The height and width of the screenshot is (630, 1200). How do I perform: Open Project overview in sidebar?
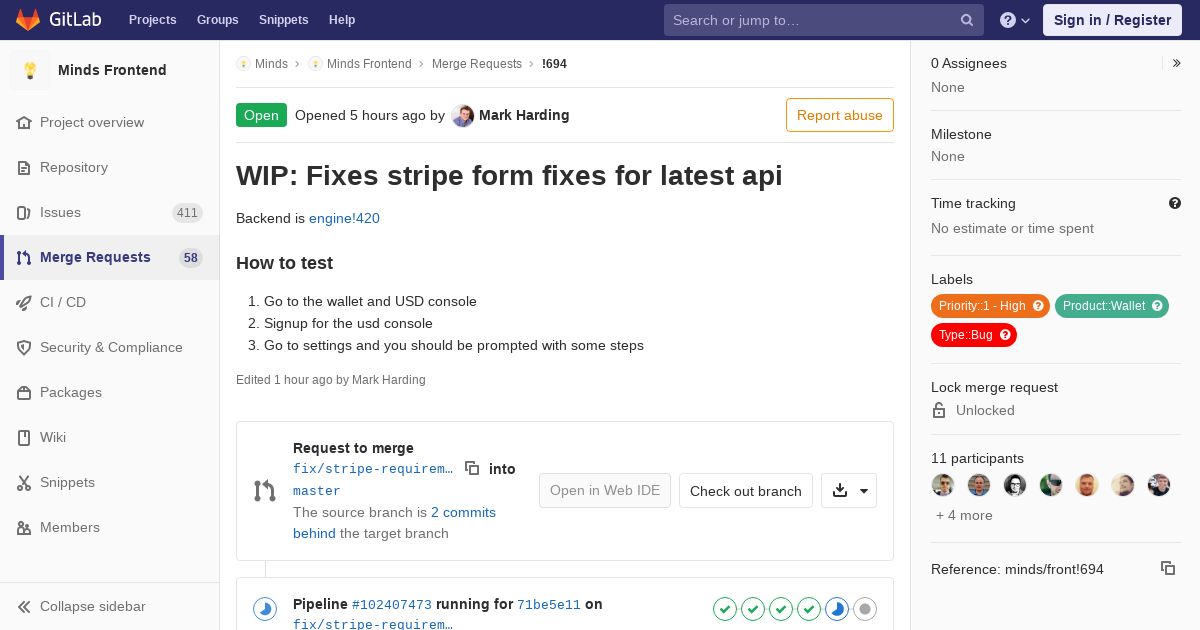pos(109,122)
